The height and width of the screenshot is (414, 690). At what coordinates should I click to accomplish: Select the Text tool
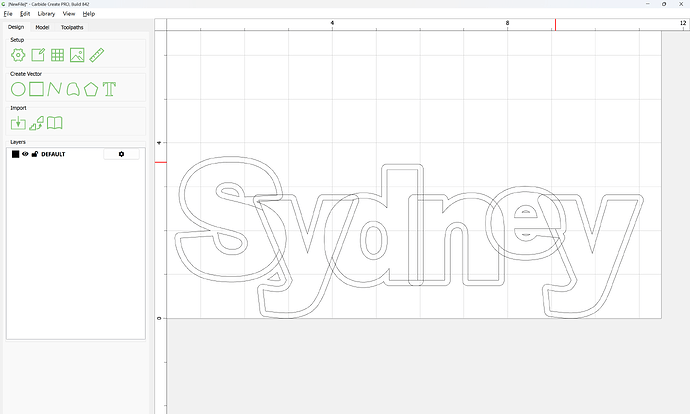110,89
